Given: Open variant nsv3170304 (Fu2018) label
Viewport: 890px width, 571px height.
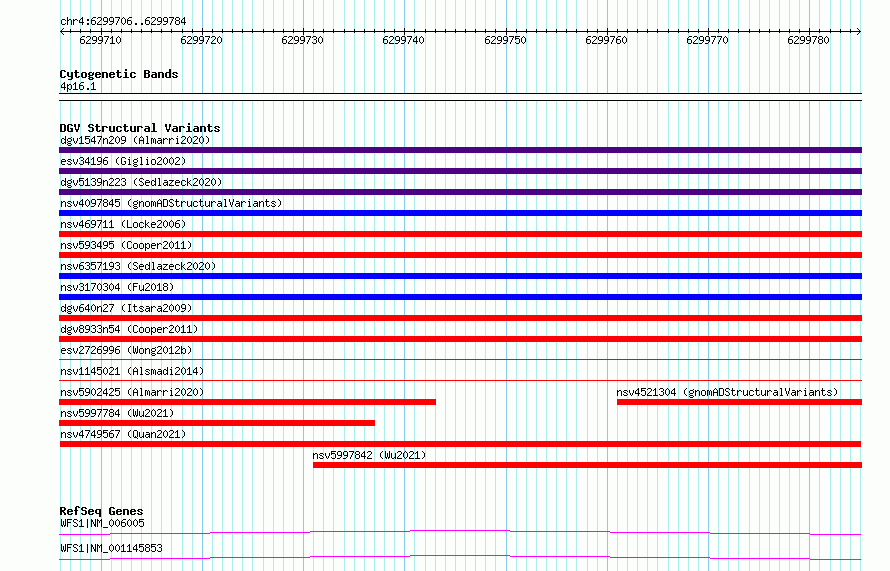Looking at the screenshot, I should pos(117,287).
